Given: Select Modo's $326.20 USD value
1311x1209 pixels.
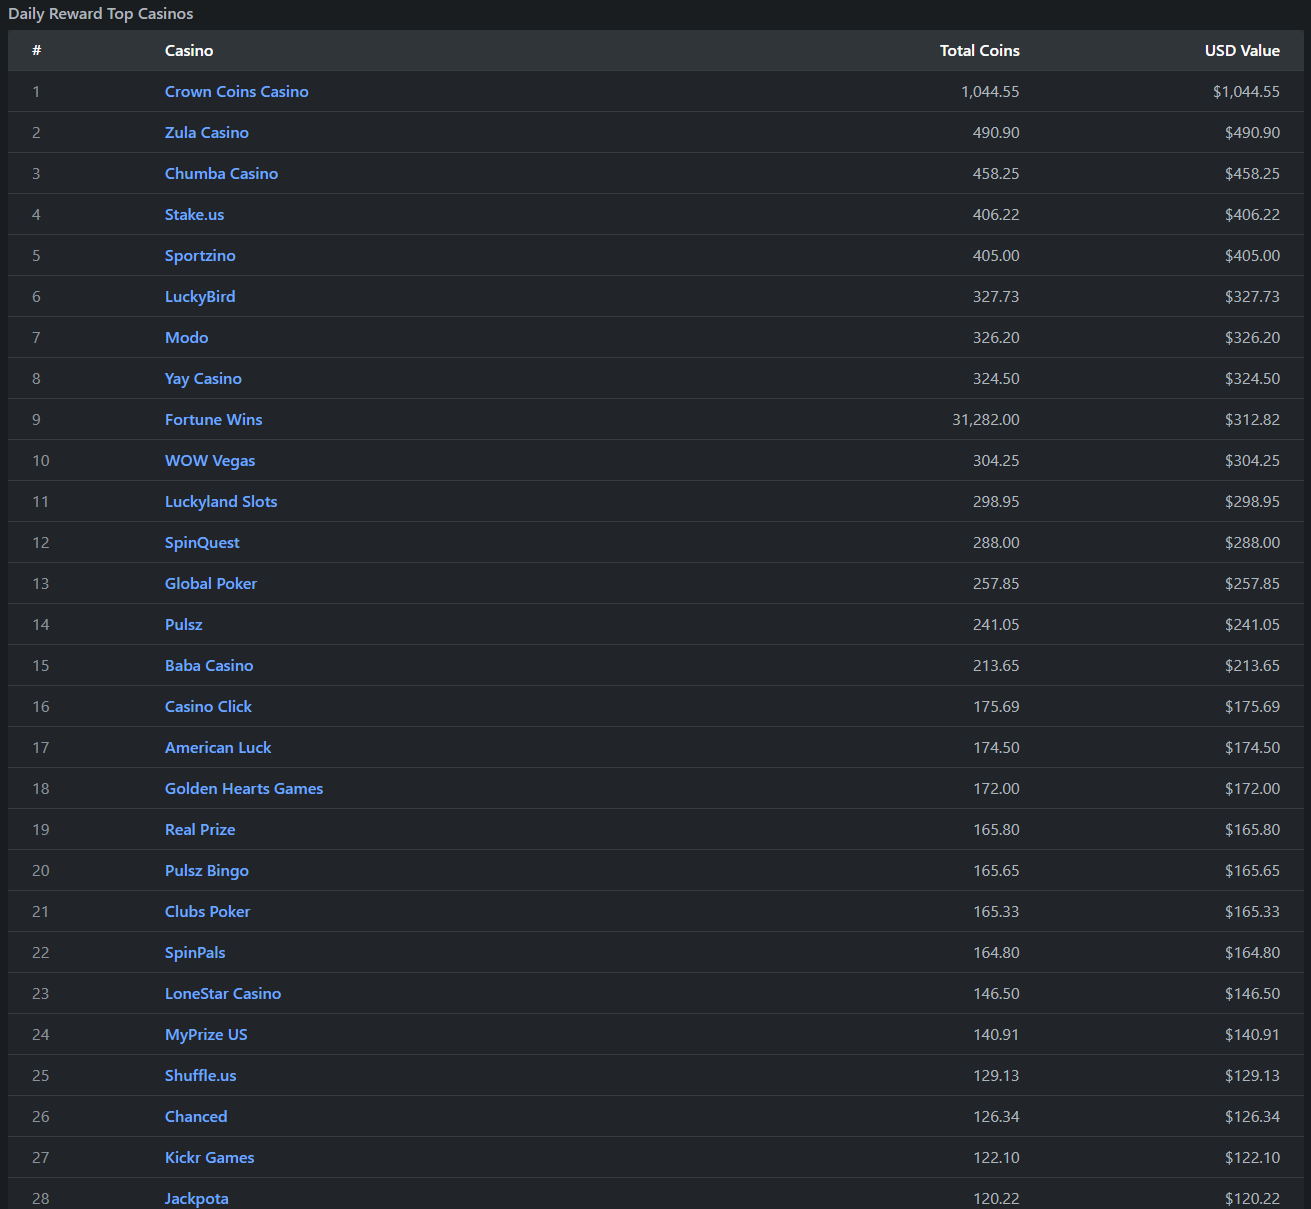Looking at the screenshot, I should point(1252,337).
